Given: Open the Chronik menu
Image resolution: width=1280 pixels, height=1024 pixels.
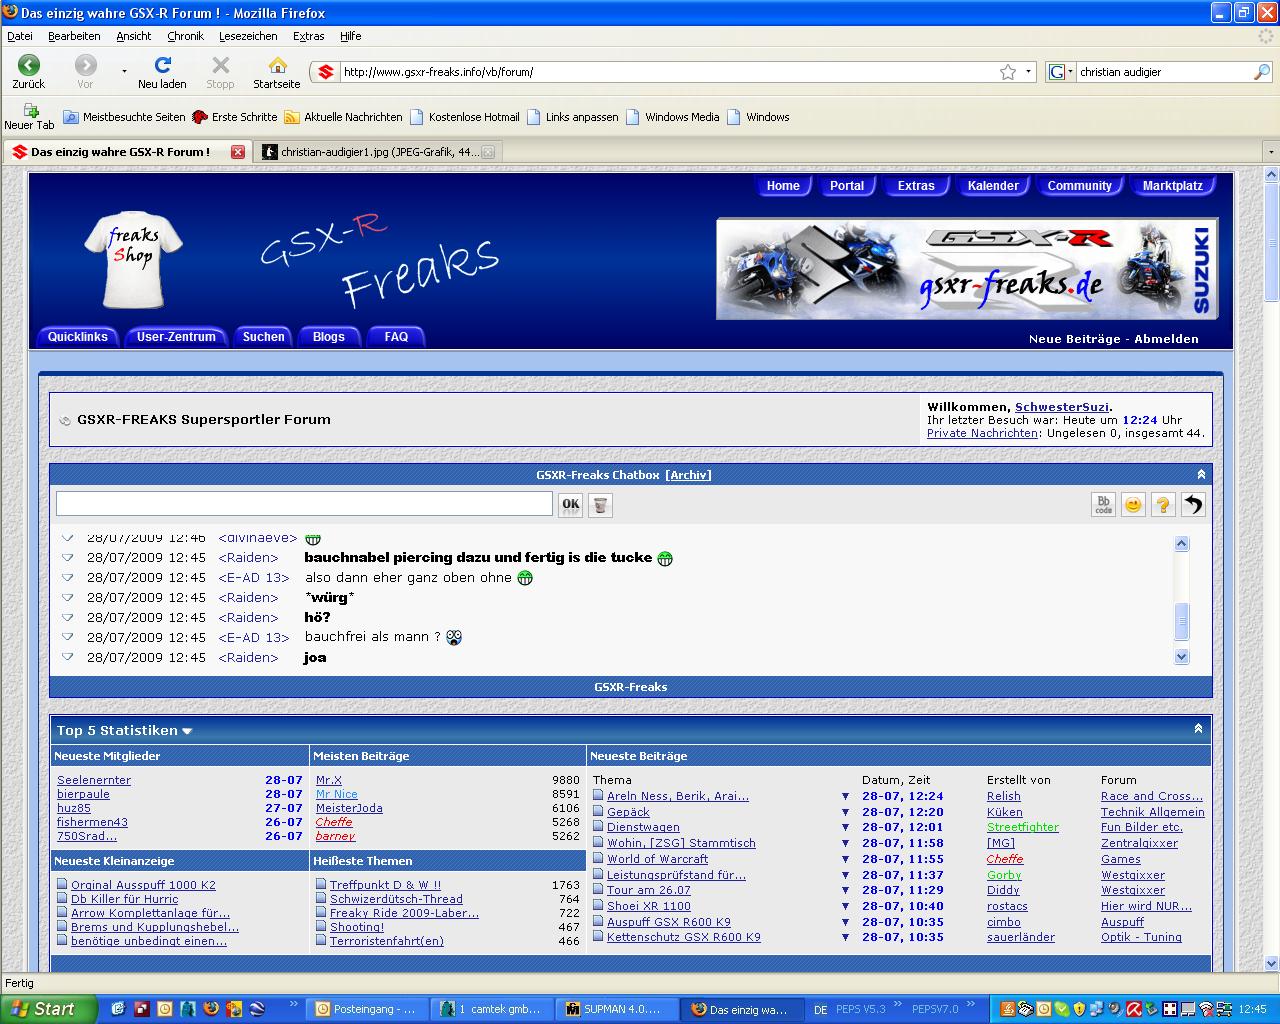Looking at the screenshot, I should [185, 36].
